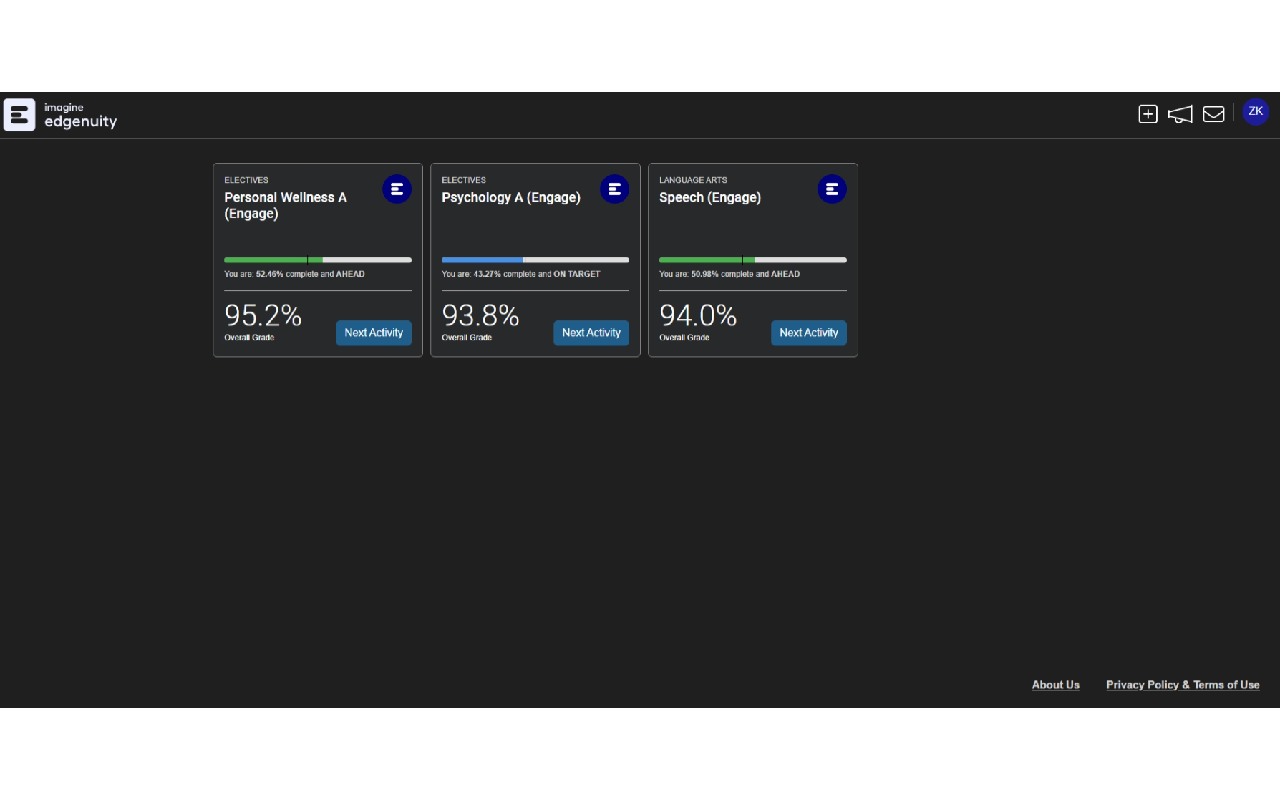View Privacy Policy & Terms of Use
The image size is (1280, 800).
(x=1183, y=684)
